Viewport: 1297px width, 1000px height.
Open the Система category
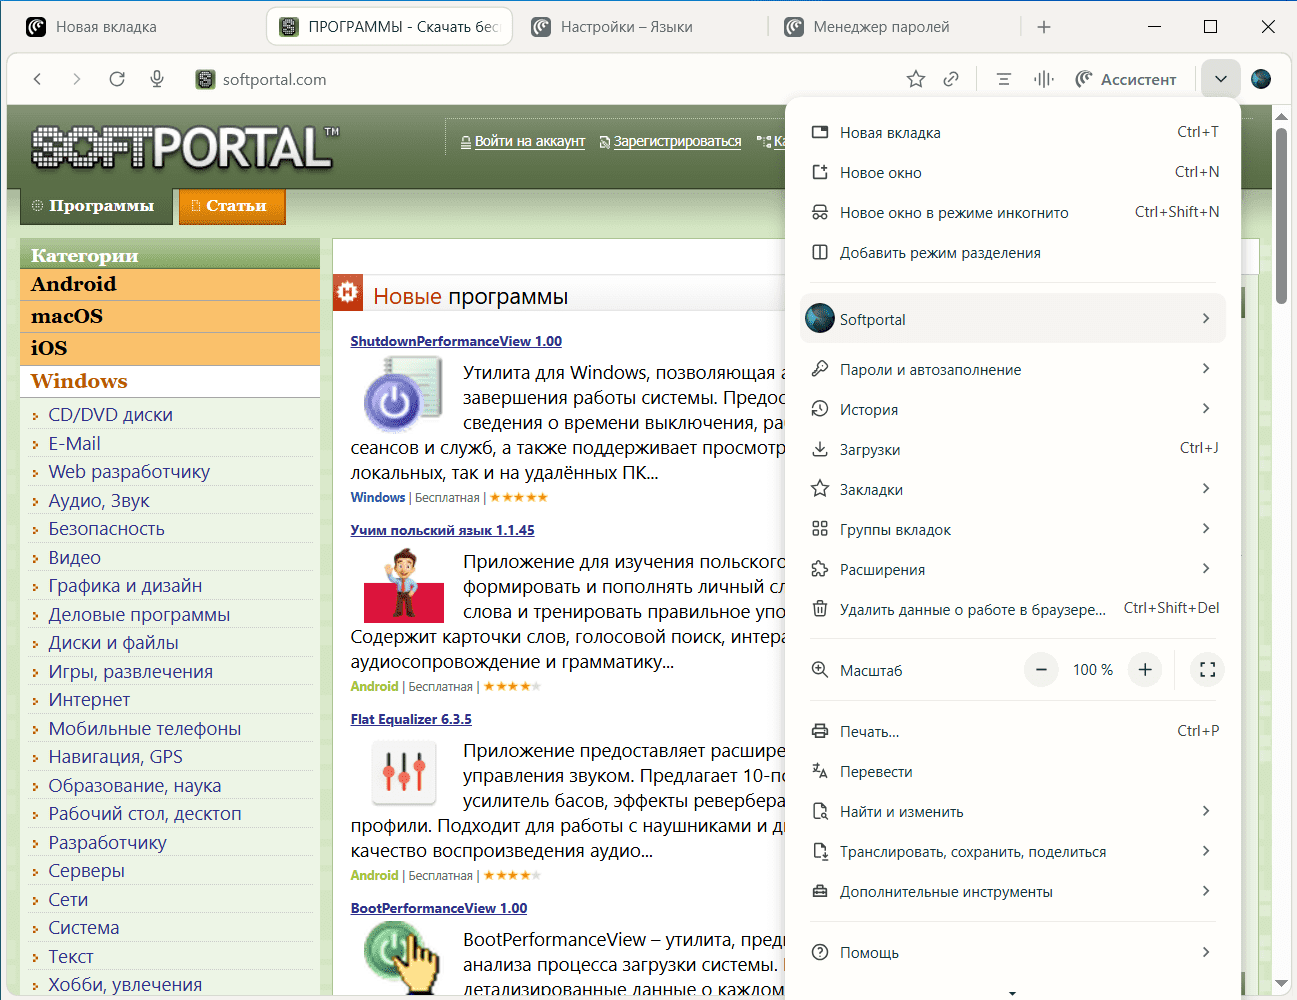coord(84,928)
